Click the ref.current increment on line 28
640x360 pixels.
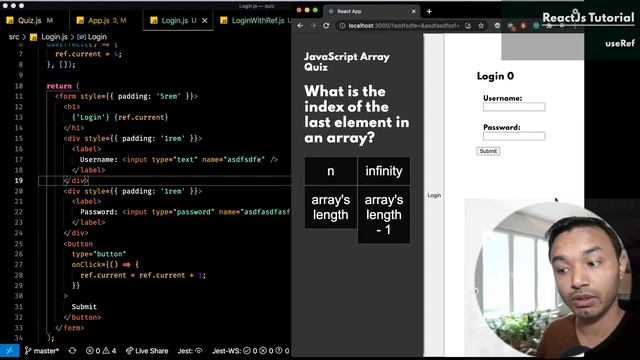[x=143, y=275]
